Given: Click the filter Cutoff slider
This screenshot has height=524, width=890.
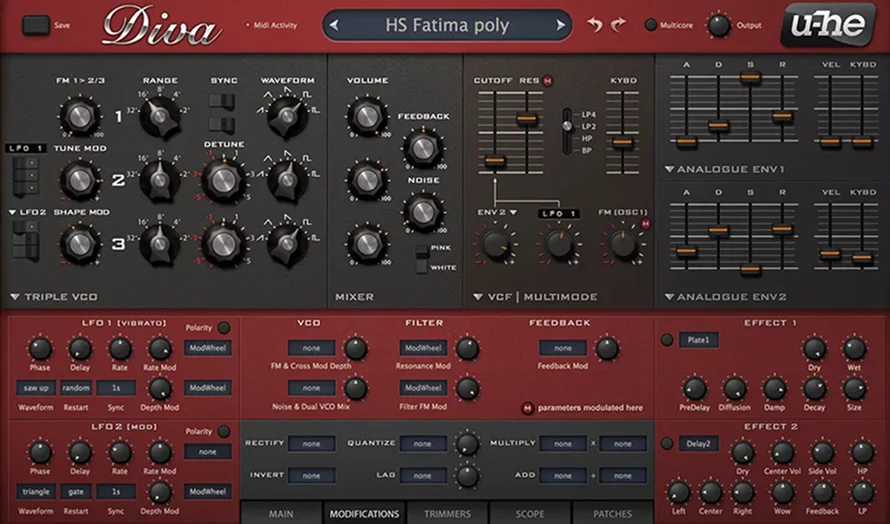Looking at the screenshot, I should point(492,160).
